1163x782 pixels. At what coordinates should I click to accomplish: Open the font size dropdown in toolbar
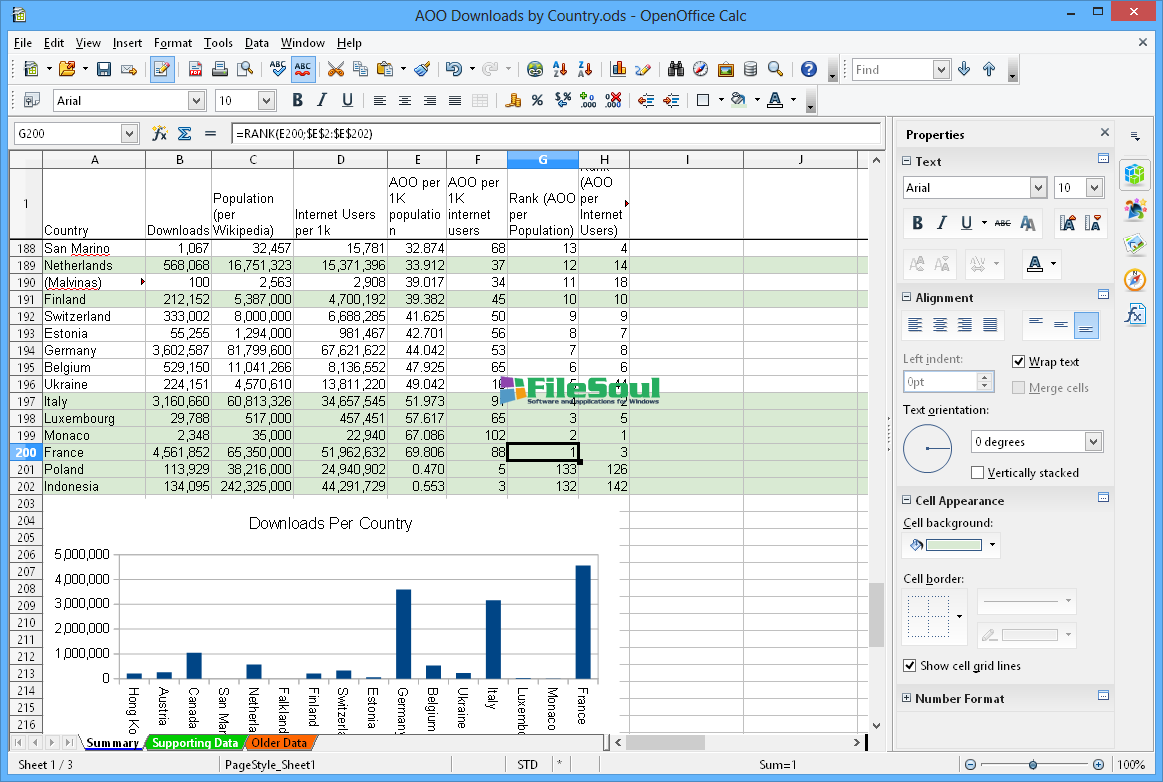pos(266,100)
